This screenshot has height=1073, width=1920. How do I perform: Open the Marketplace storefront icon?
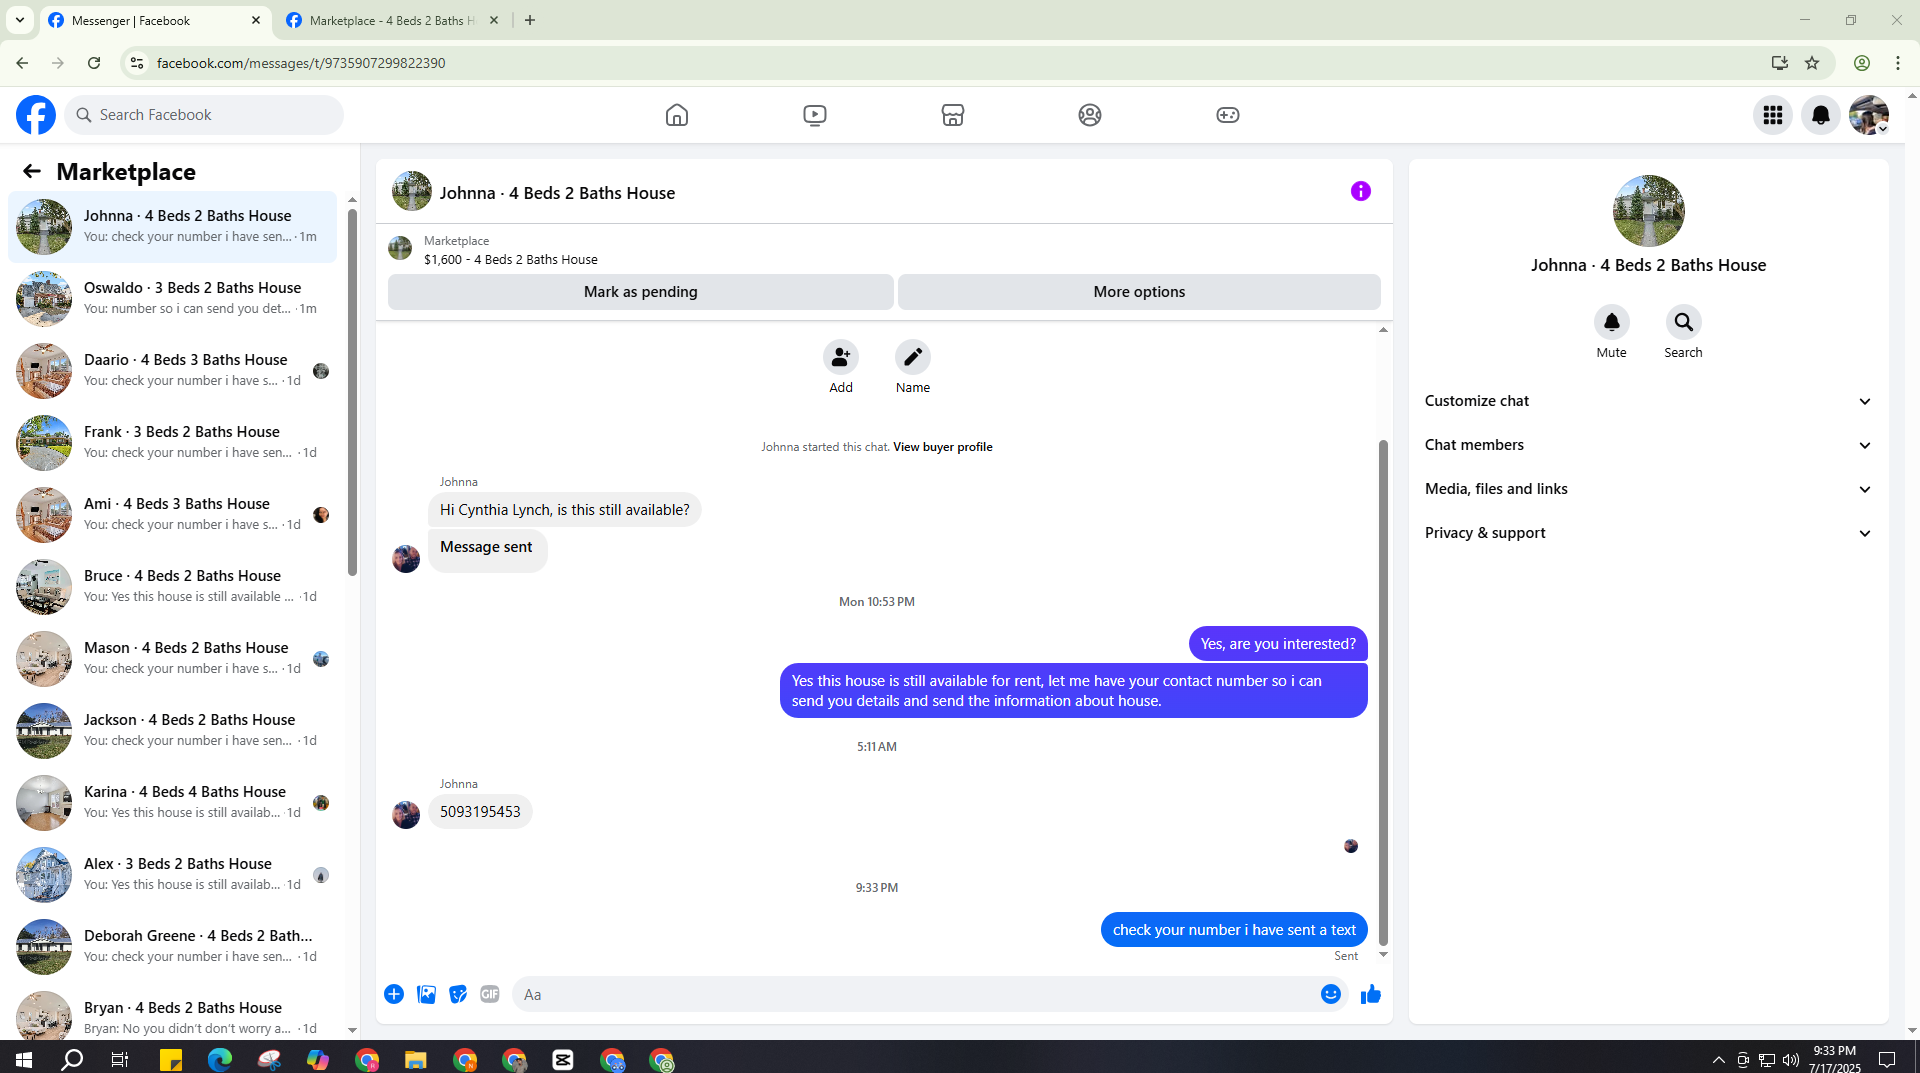point(953,115)
